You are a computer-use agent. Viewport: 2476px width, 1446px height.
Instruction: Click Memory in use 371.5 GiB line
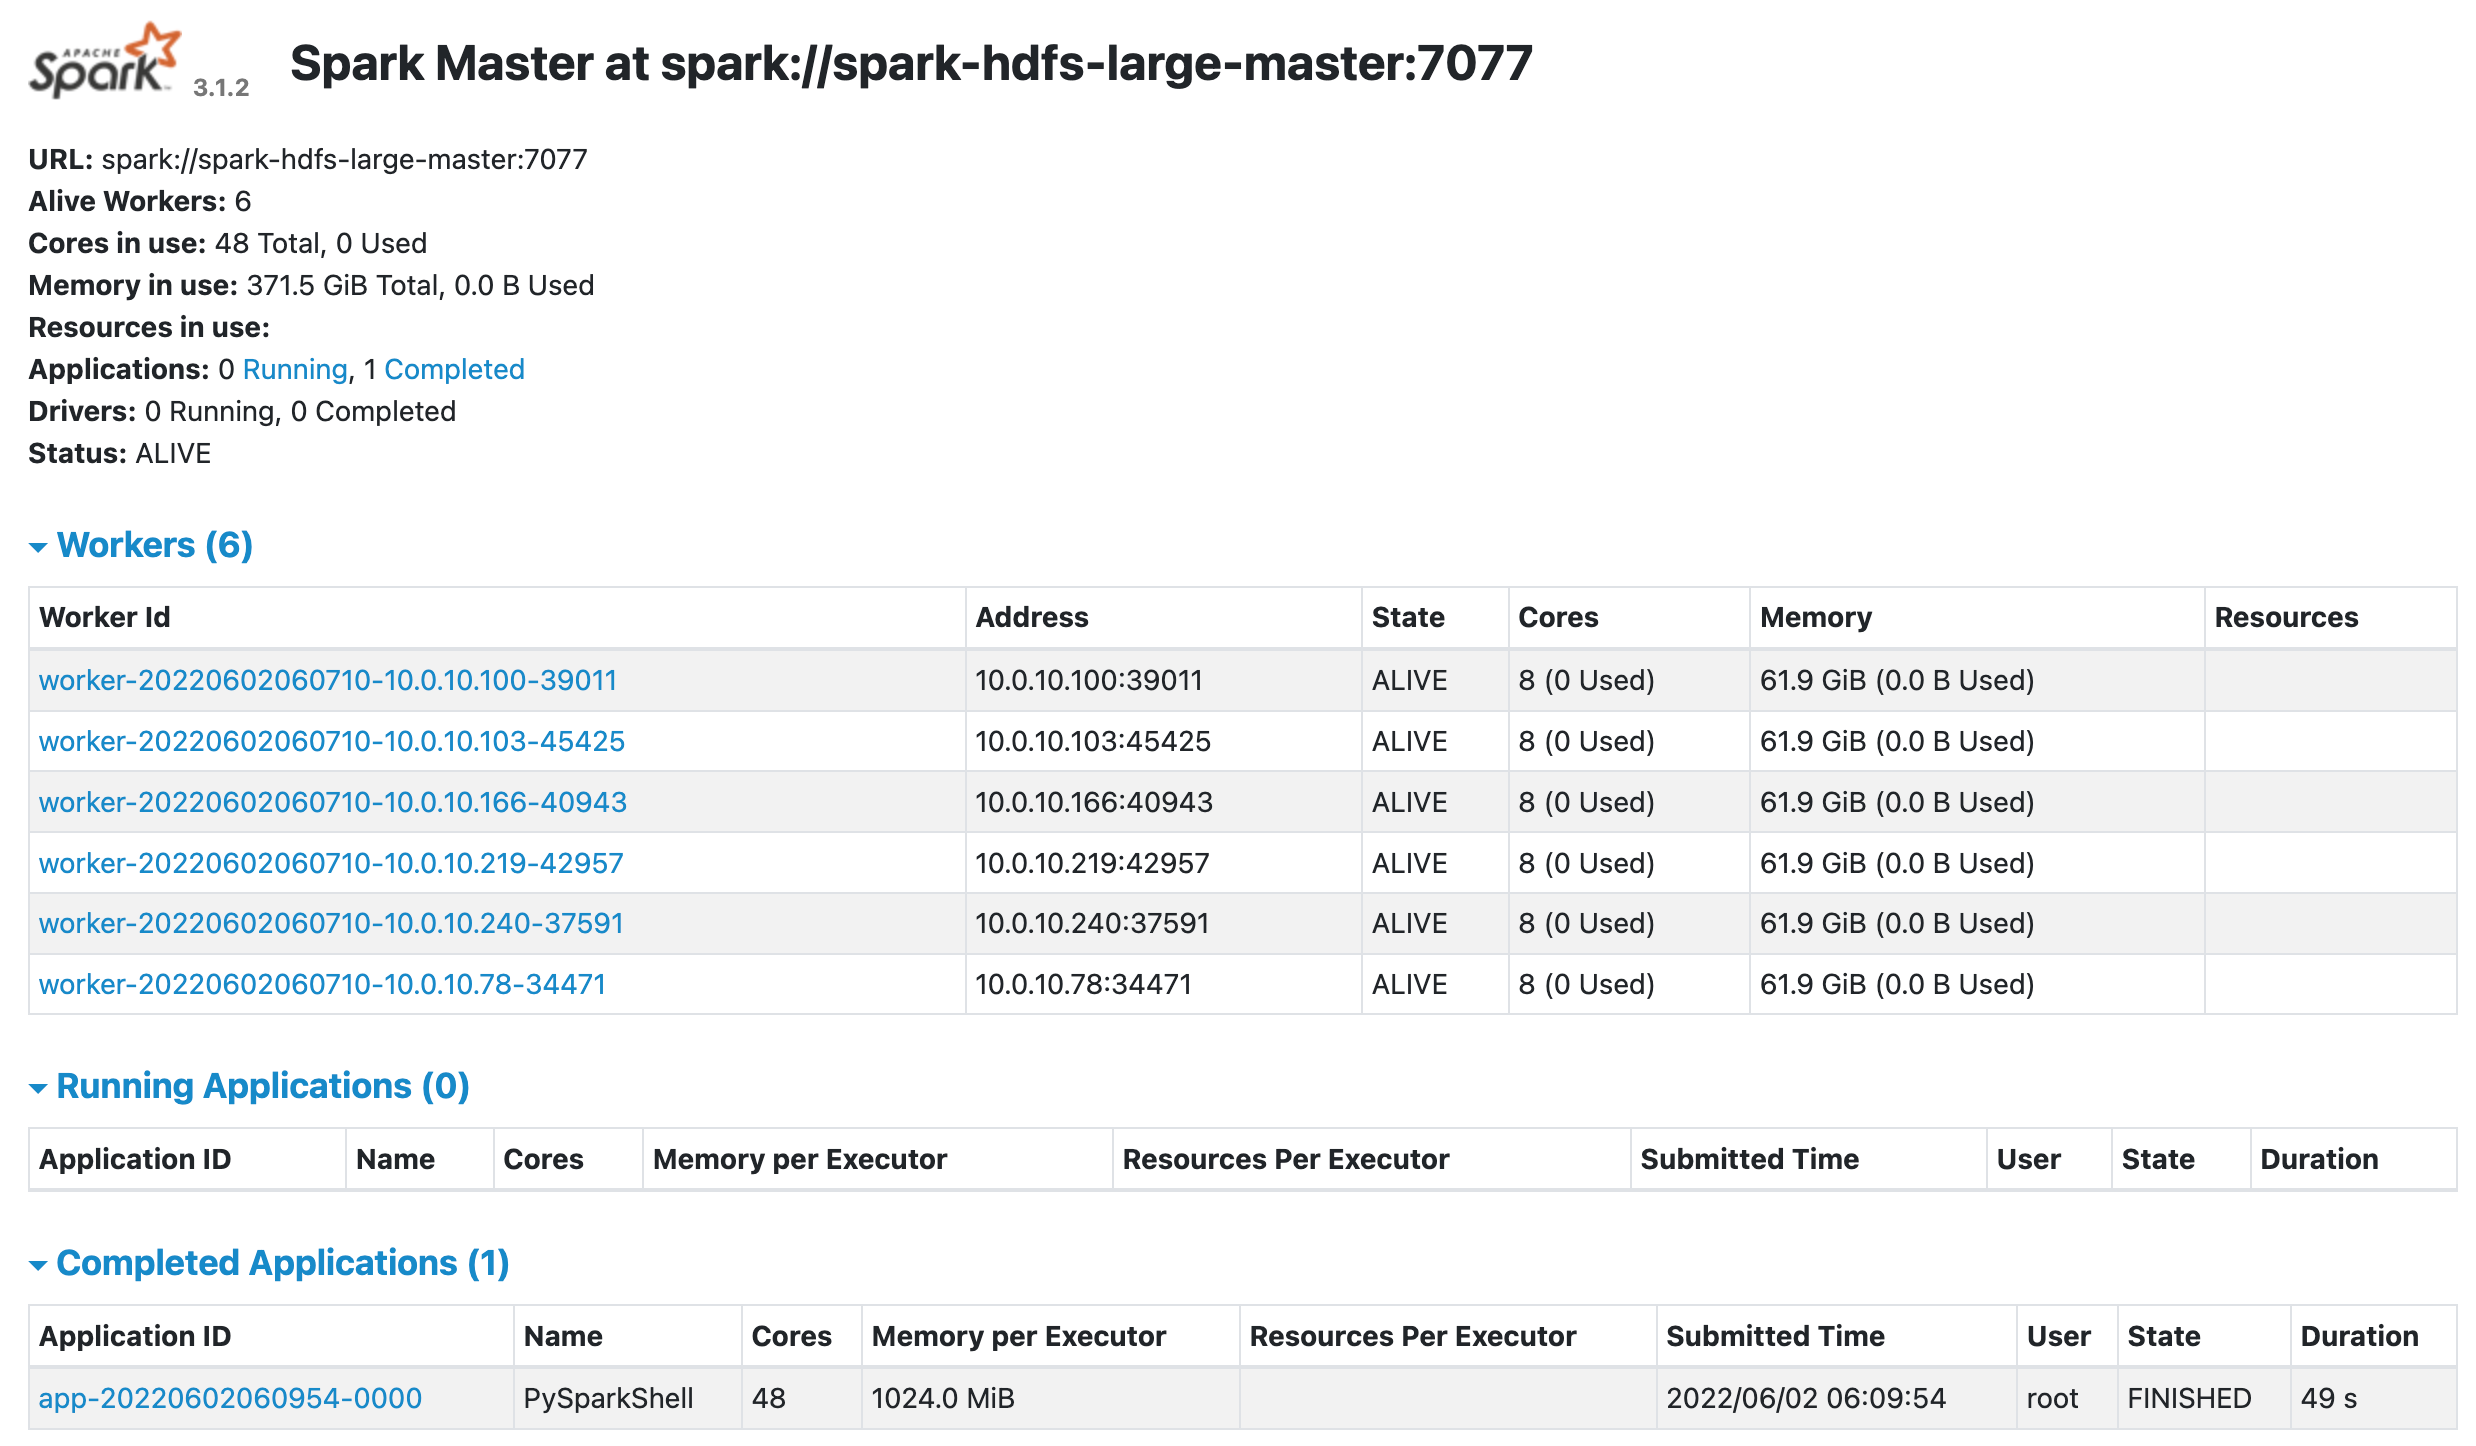[x=312, y=285]
